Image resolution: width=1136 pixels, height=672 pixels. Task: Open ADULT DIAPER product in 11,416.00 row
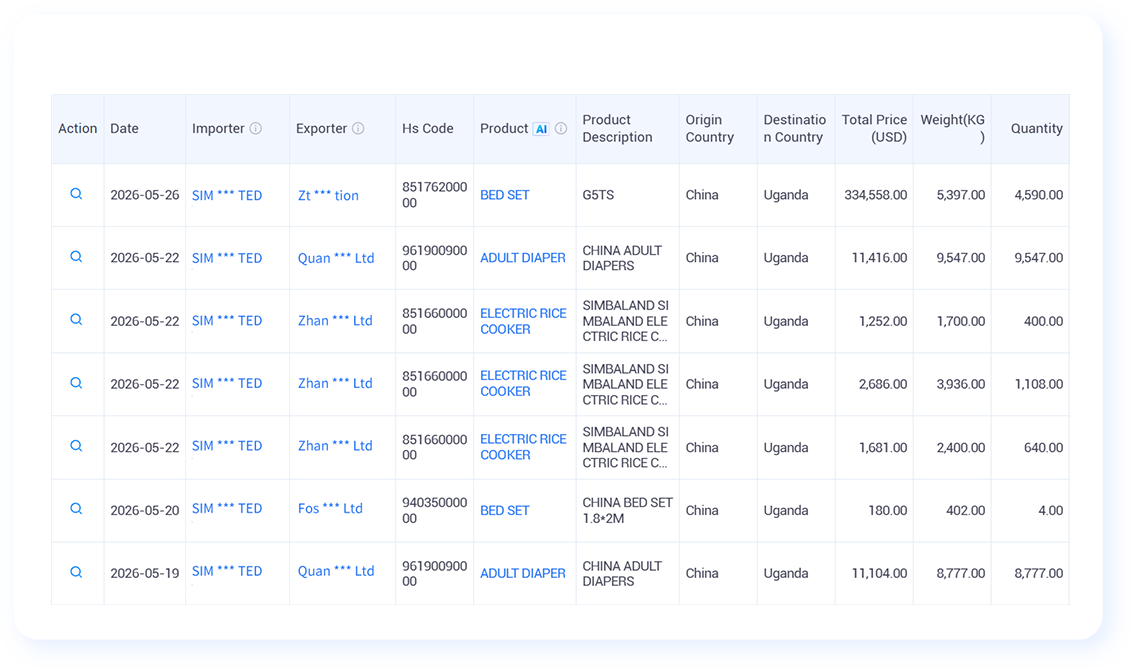pyautogui.click(x=522, y=259)
